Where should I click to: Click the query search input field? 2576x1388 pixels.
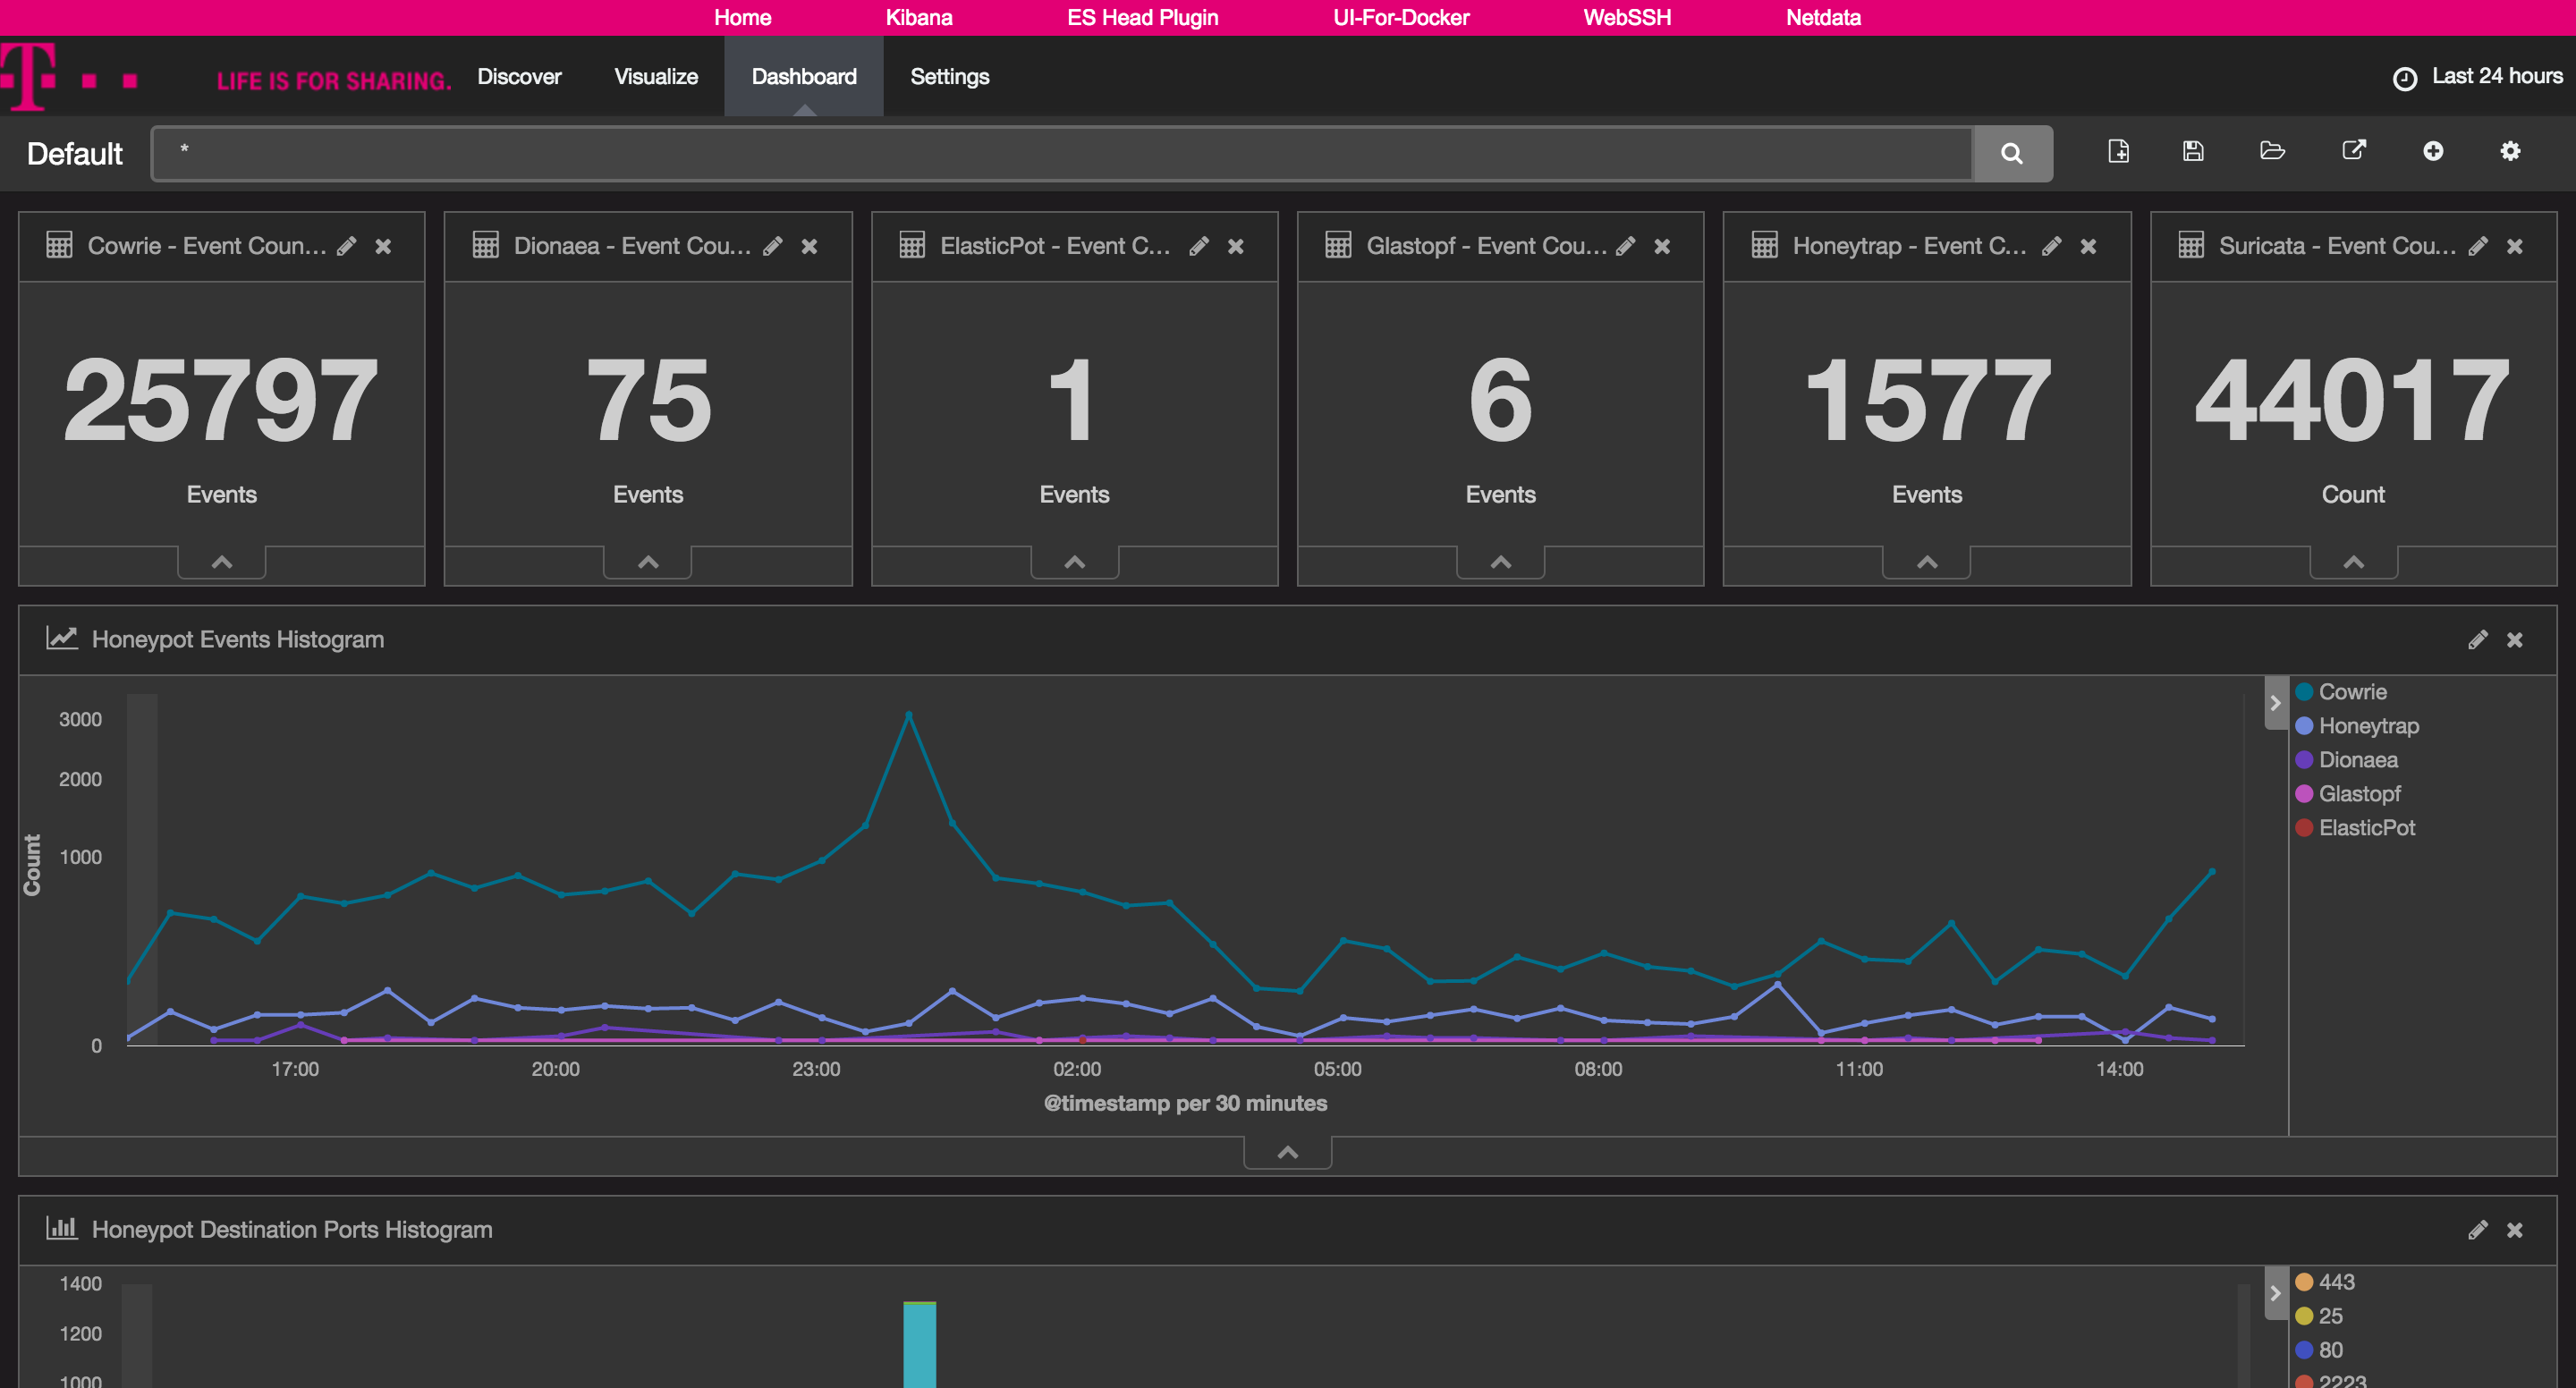(x=1060, y=153)
